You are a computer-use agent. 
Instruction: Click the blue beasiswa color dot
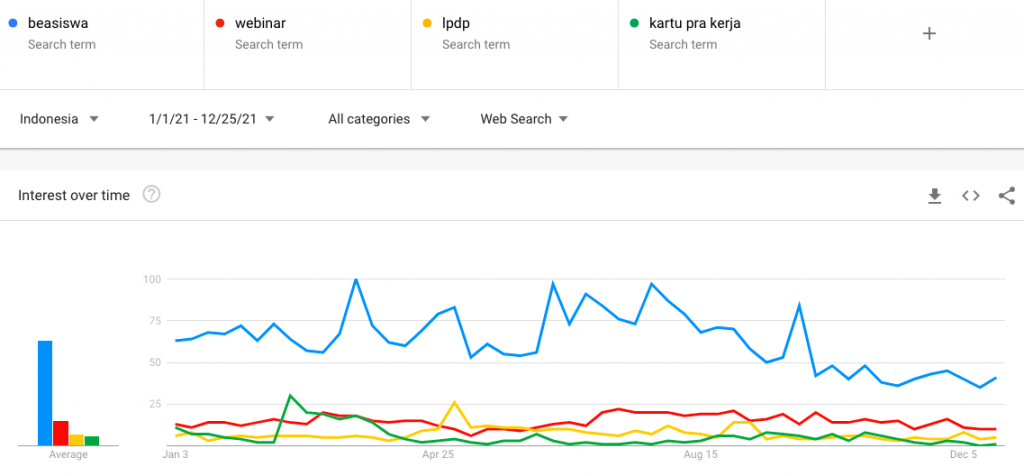point(12,23)
